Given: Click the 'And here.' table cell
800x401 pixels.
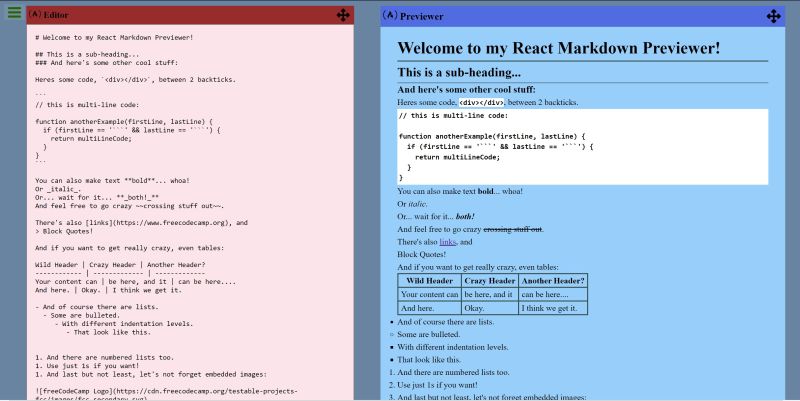Looking at the screenshot, I should tap(430, 308).
